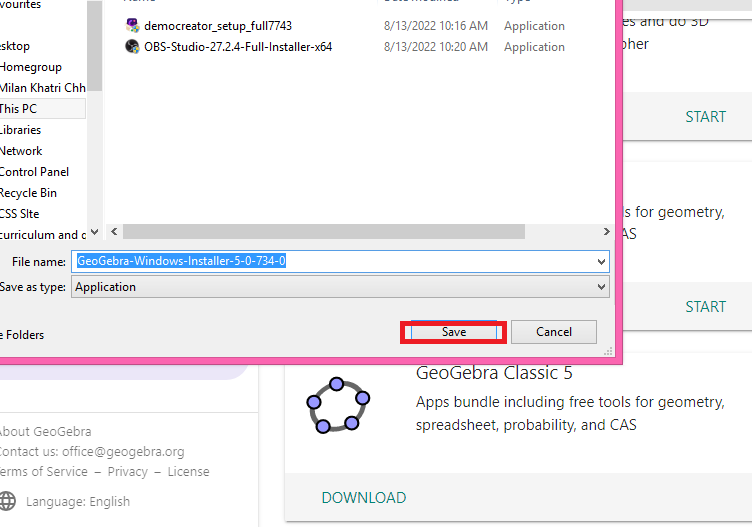Click the sidebar scroll down arrow
The image size is (752, 527).
click(x=94, y=232)
